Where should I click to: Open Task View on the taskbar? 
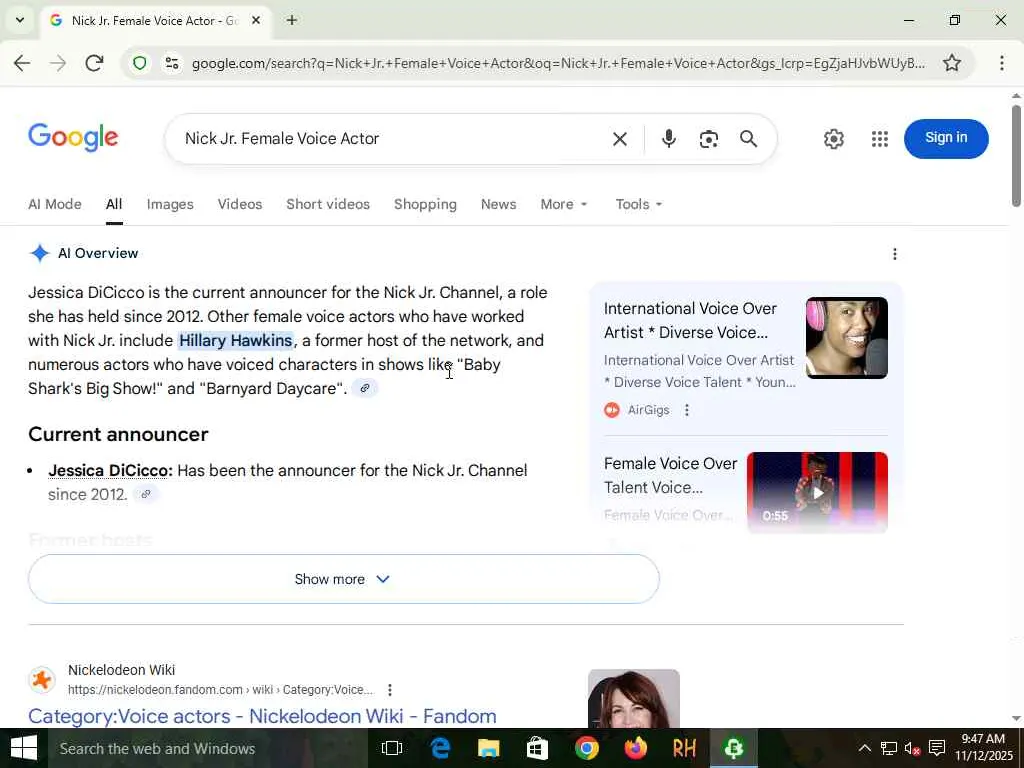coord(392,748)
